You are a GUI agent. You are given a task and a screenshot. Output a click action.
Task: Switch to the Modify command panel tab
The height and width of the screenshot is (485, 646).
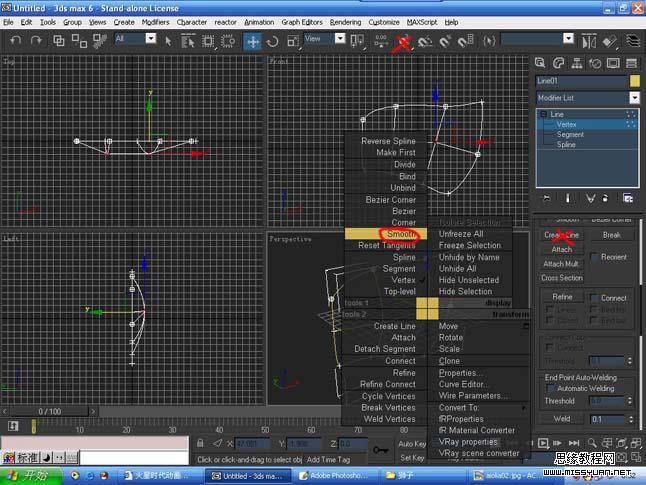(x=558, y=63)
